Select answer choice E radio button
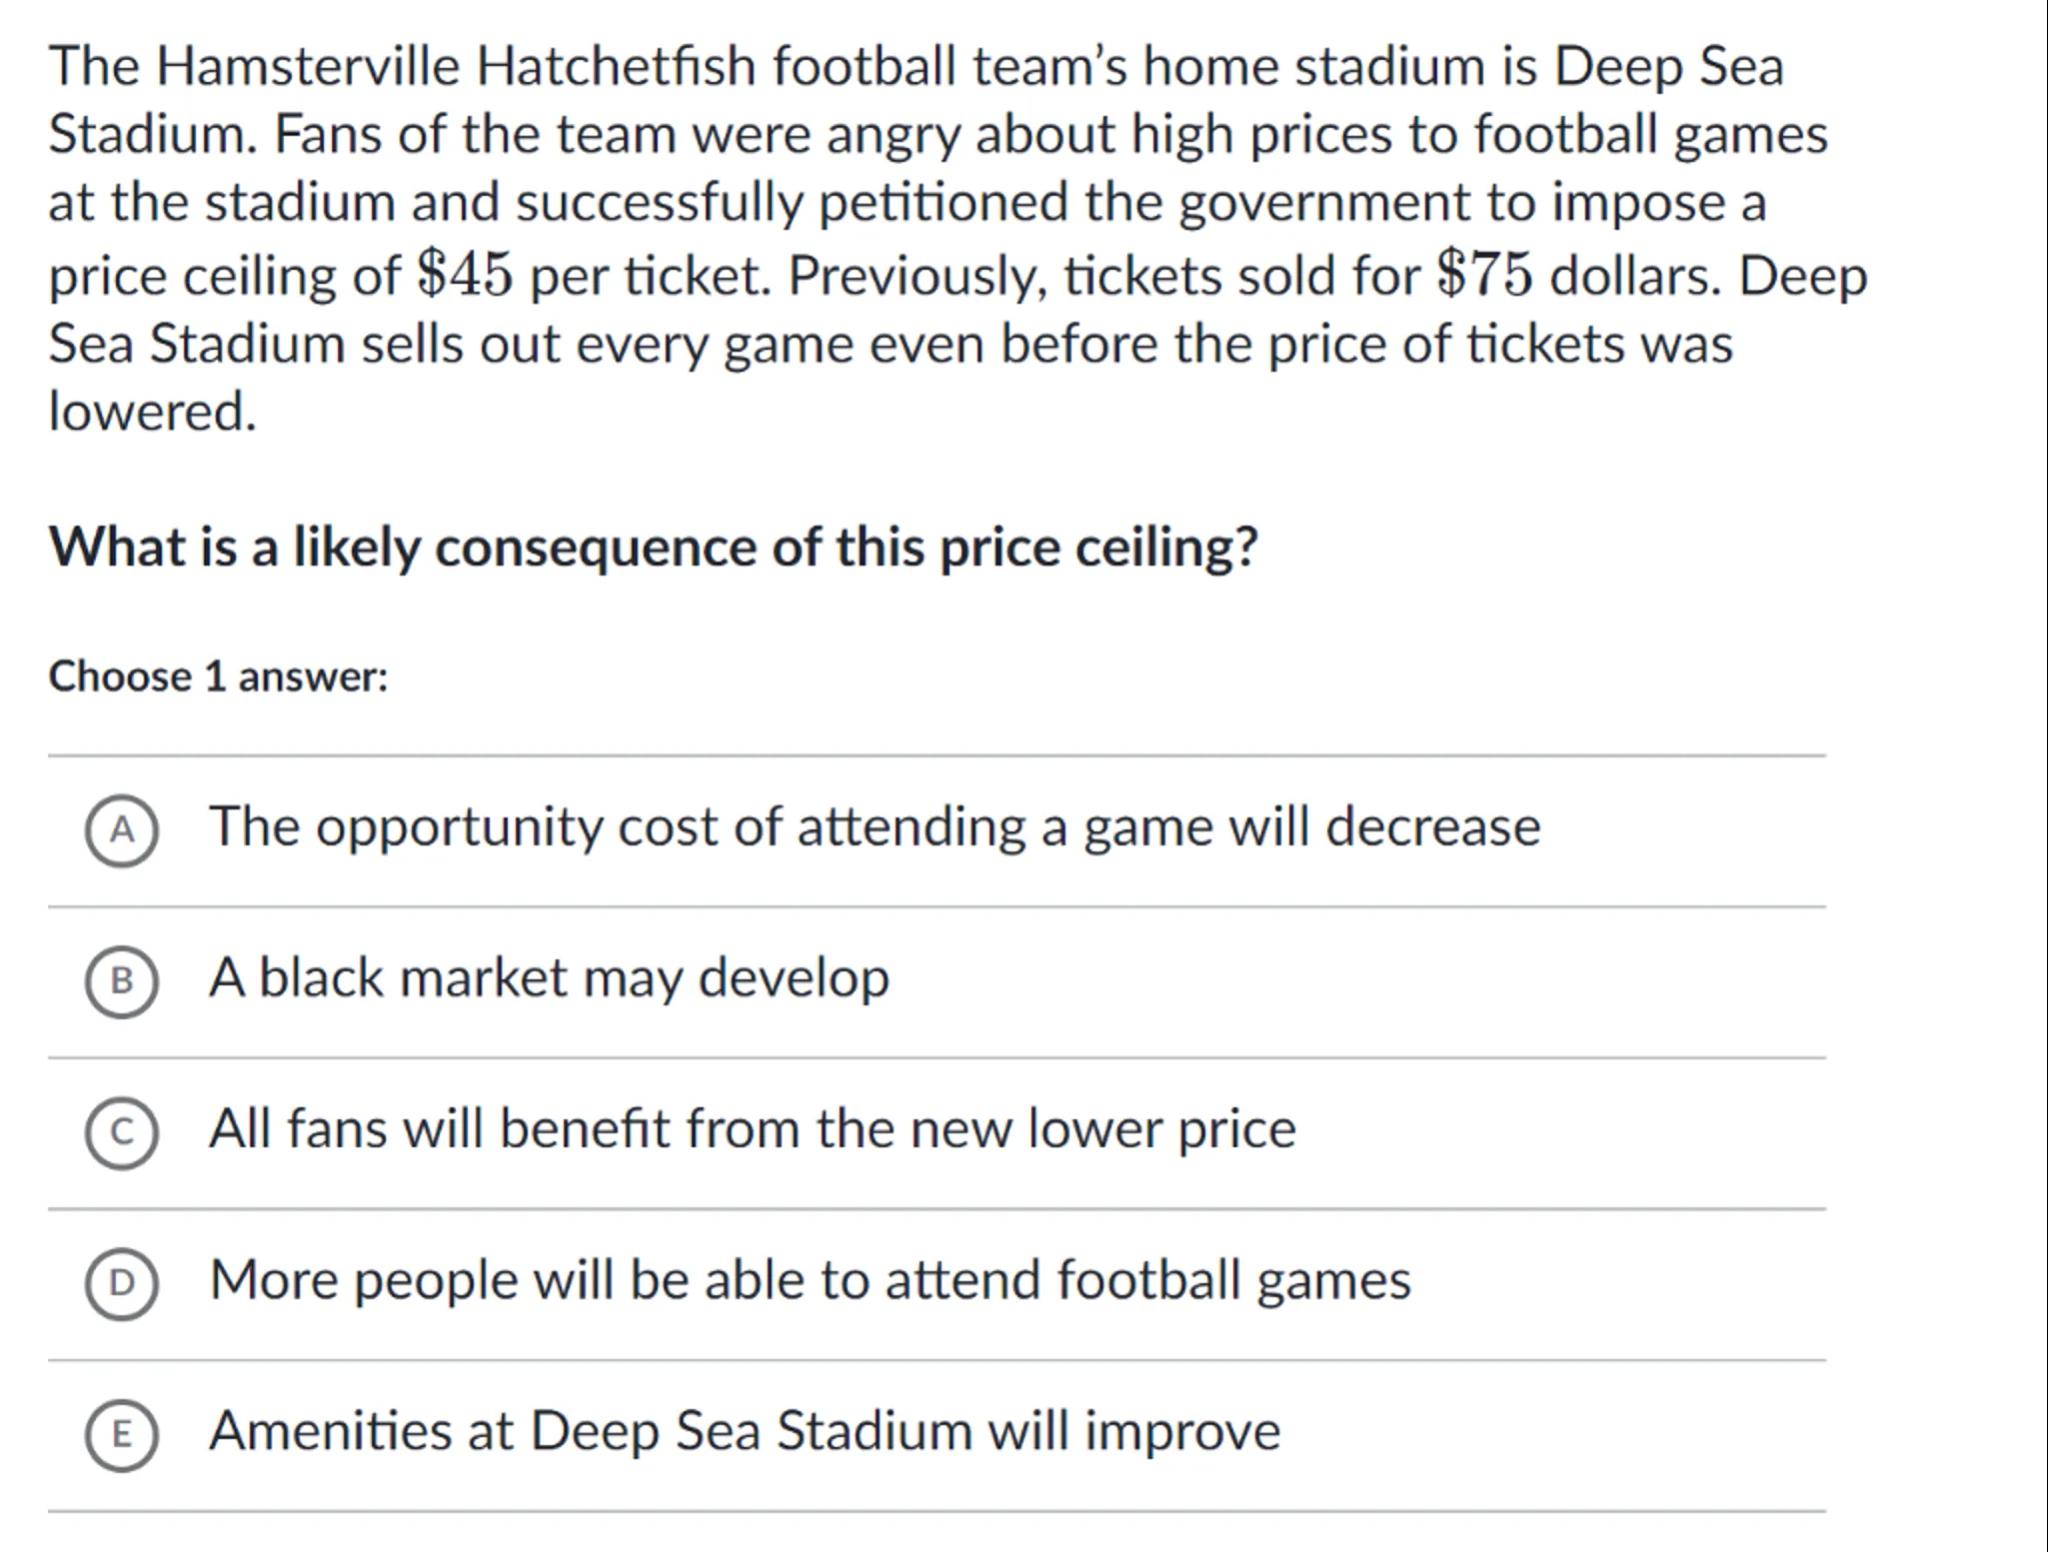 pos(121,1434)
